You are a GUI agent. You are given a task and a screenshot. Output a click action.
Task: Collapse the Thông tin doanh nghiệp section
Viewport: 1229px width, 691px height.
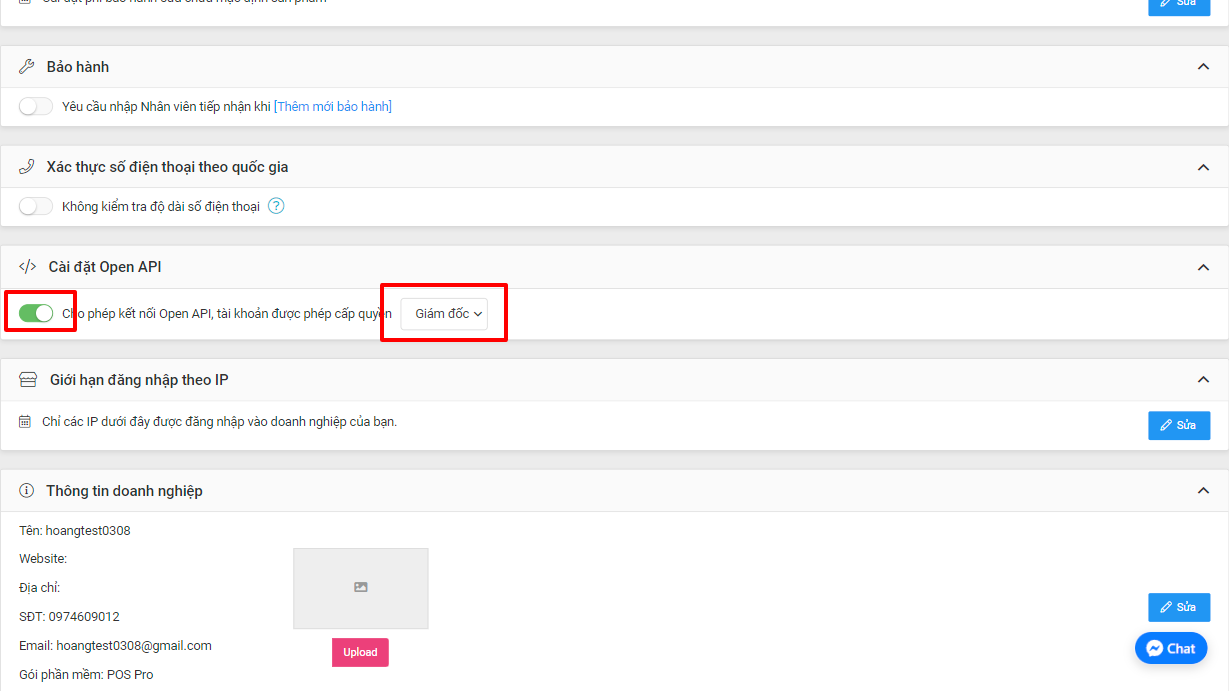1203,491
